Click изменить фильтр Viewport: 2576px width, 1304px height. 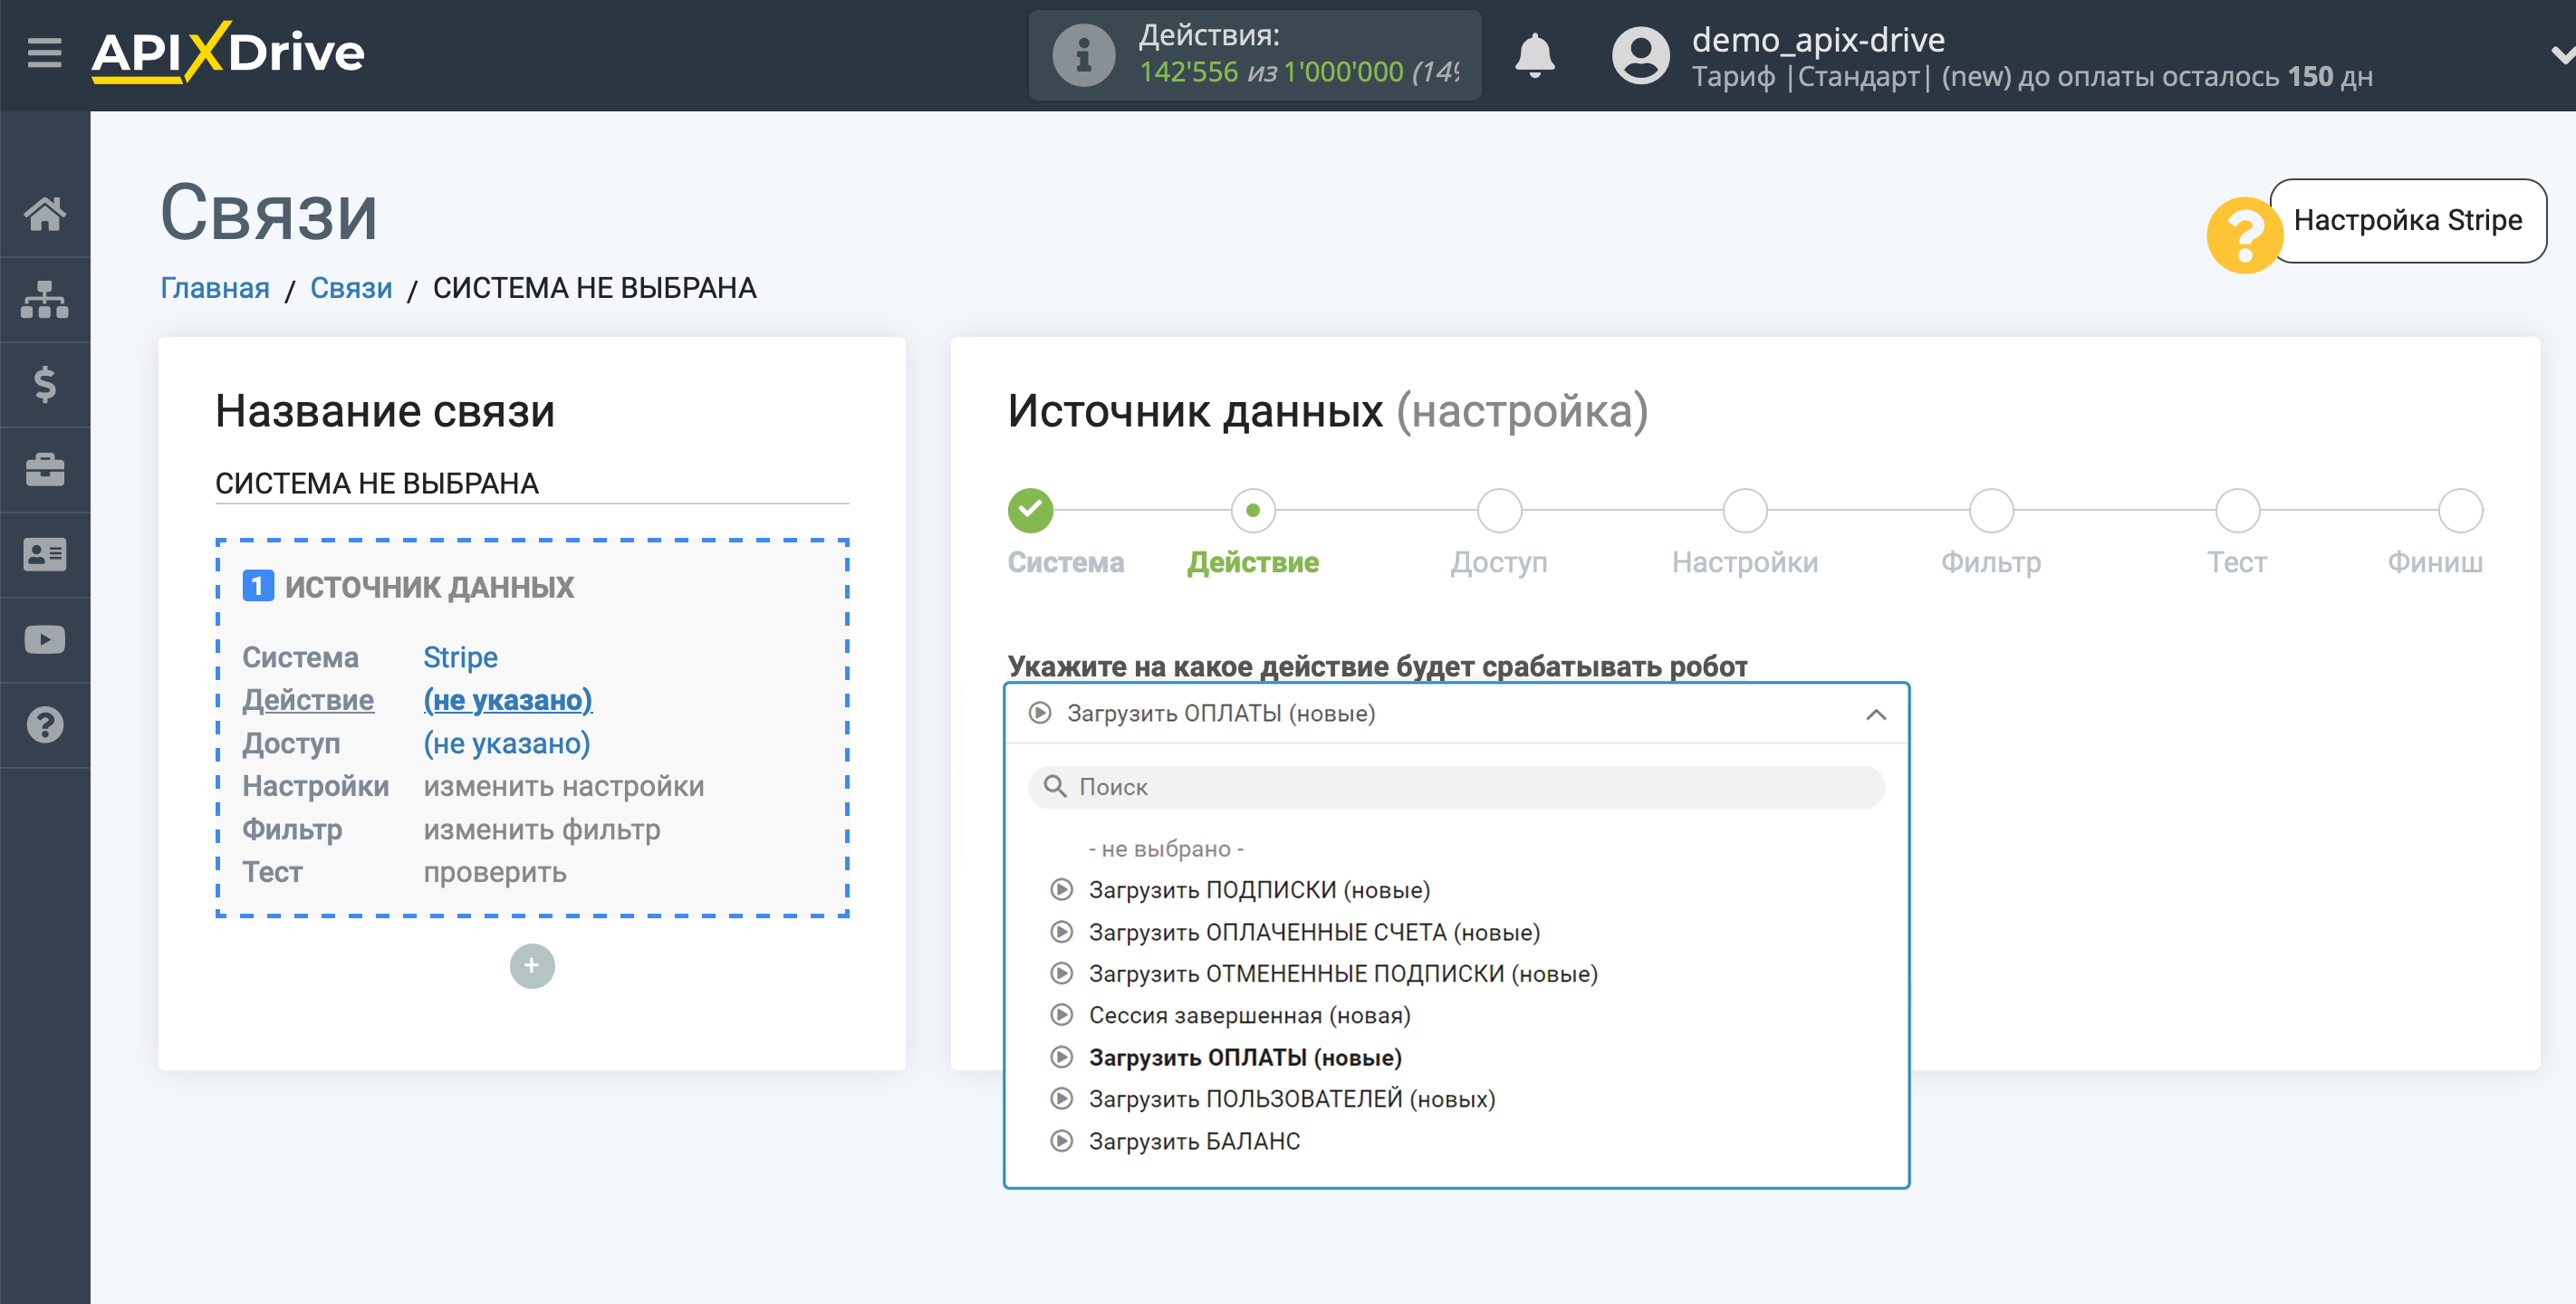click(542, 829)
